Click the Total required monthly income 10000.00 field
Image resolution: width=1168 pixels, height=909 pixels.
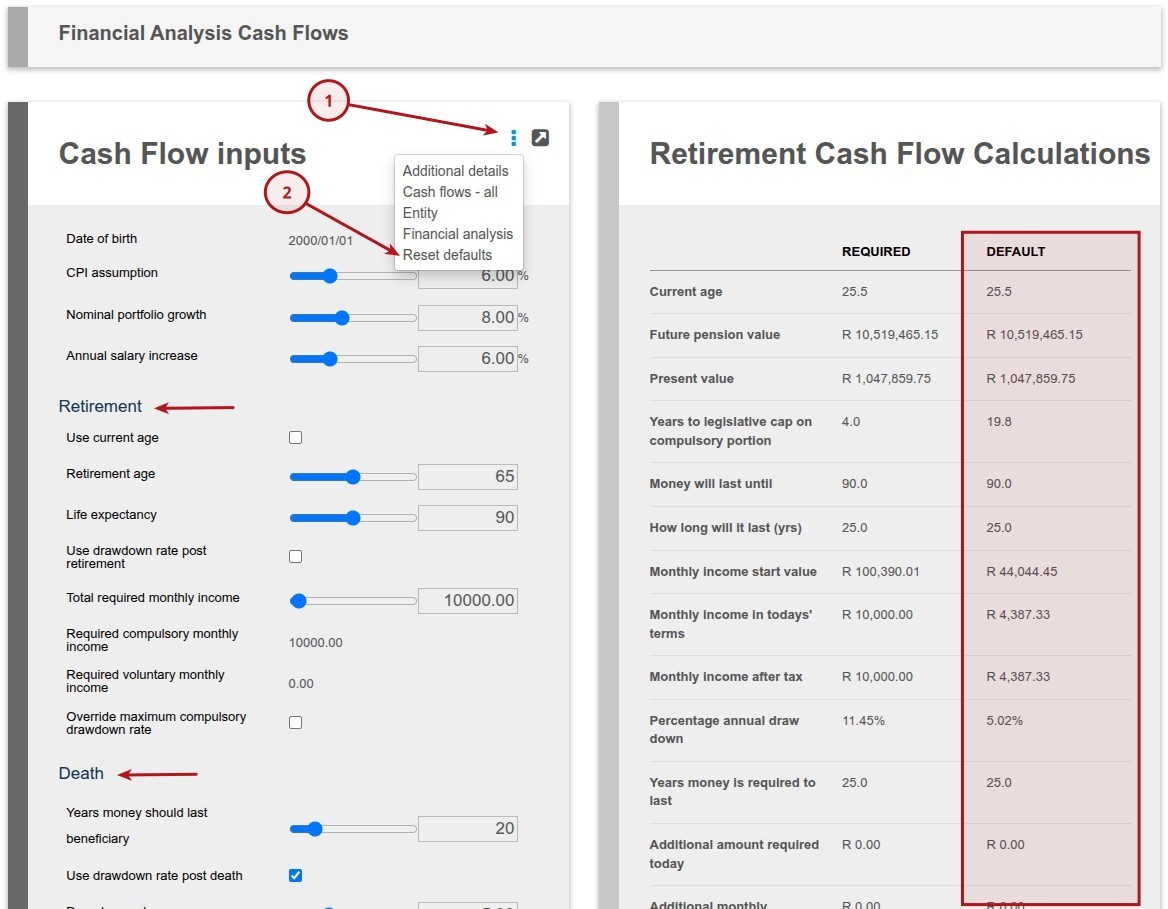[468, 601]
